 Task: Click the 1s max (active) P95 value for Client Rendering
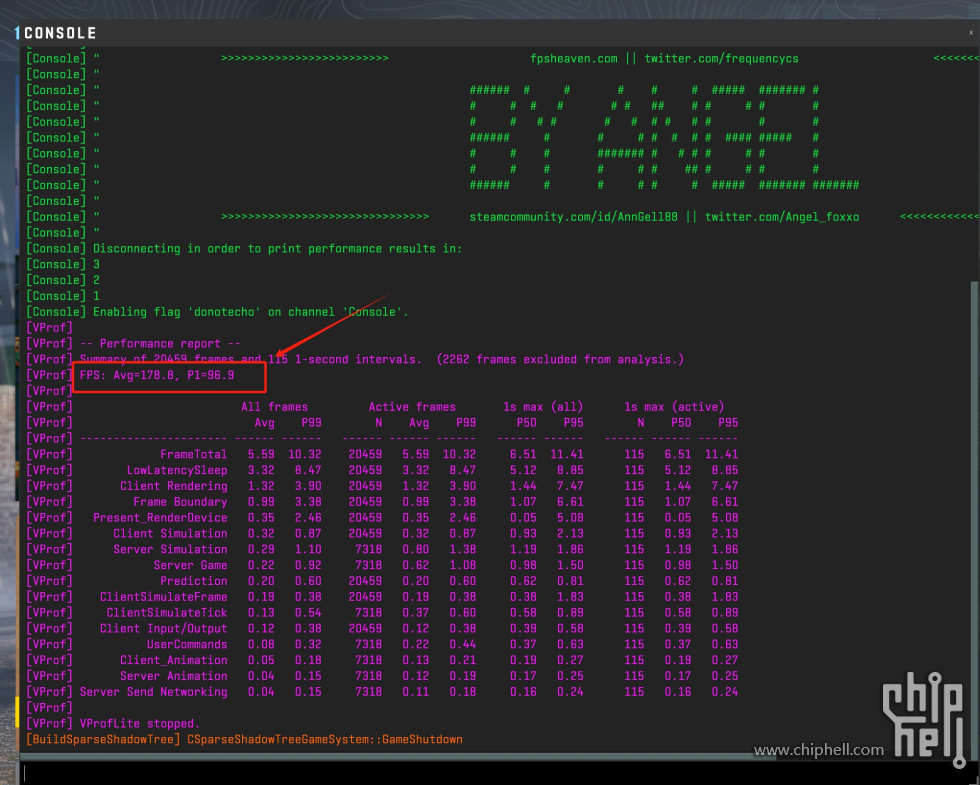pos(724,486)
